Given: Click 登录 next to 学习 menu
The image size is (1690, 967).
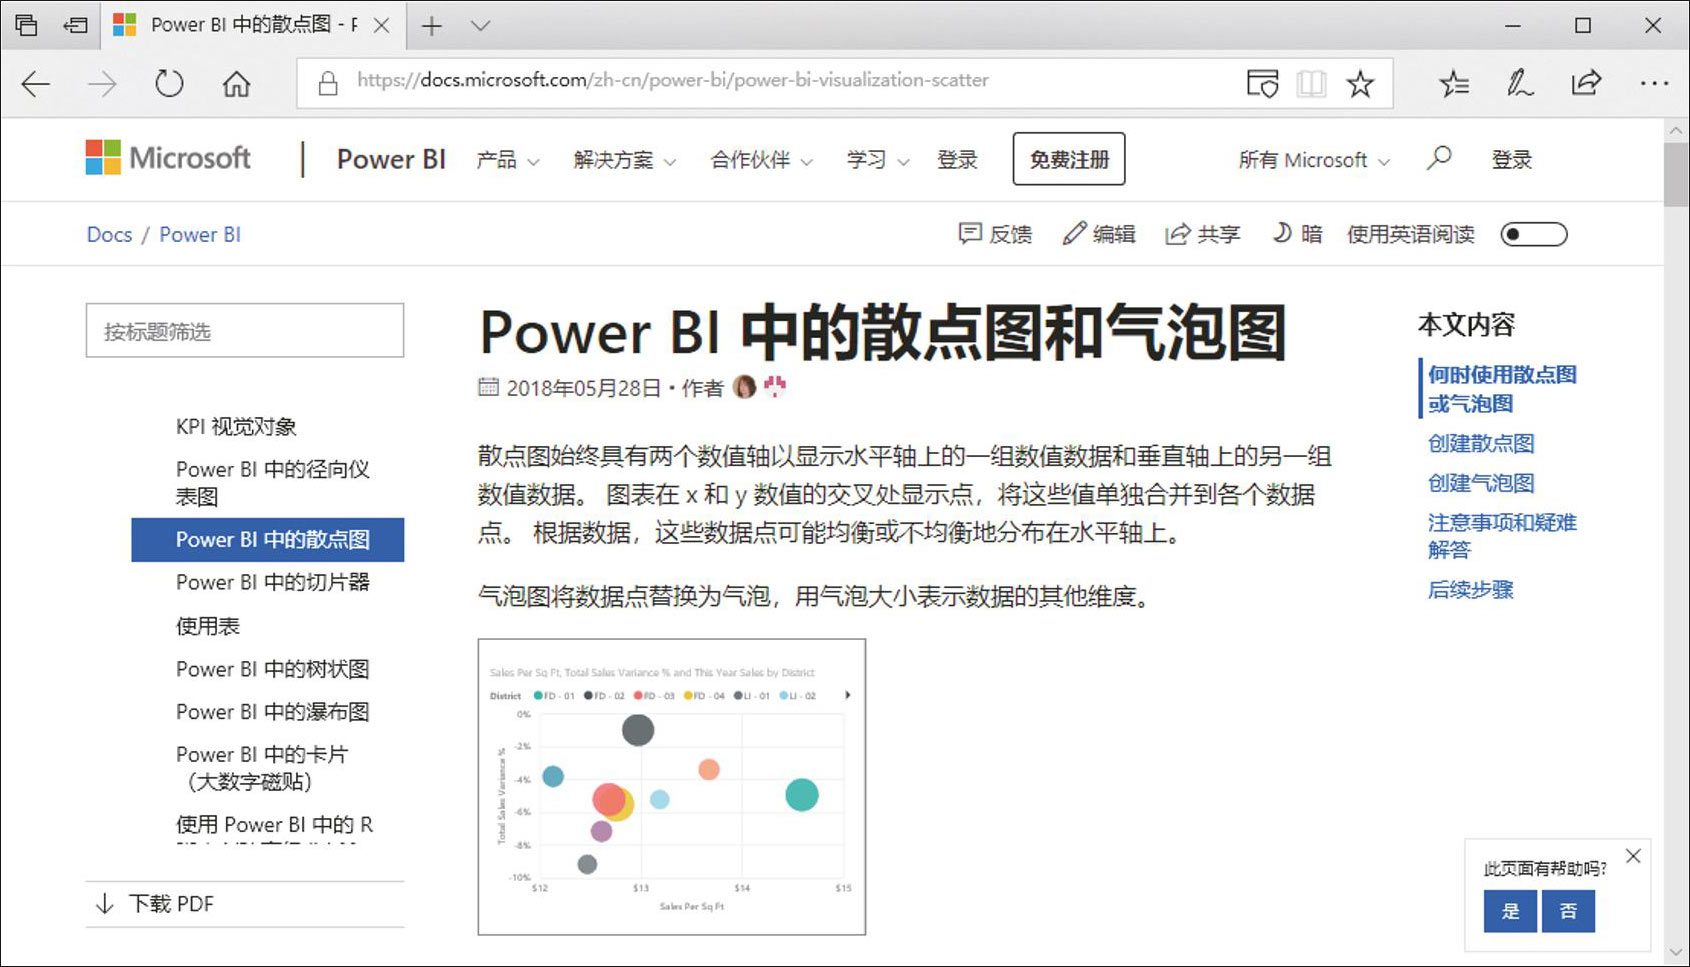Looking at the screenshot, I should point(957,160).
